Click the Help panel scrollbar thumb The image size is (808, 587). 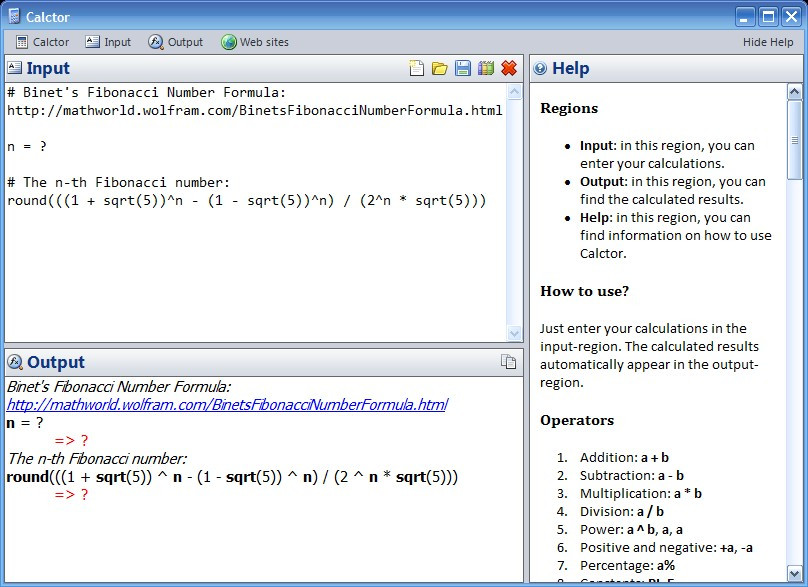[795, 140]
